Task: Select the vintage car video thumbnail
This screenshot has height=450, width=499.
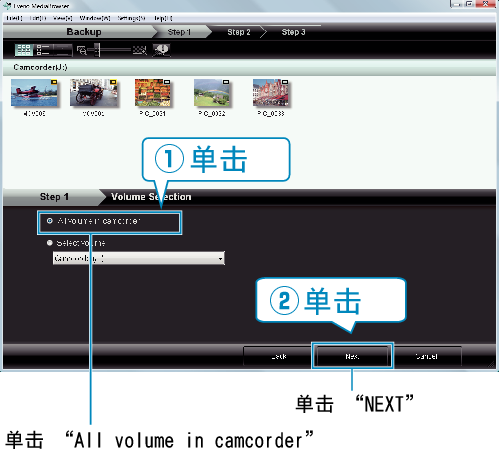Action: click(93, 93)
